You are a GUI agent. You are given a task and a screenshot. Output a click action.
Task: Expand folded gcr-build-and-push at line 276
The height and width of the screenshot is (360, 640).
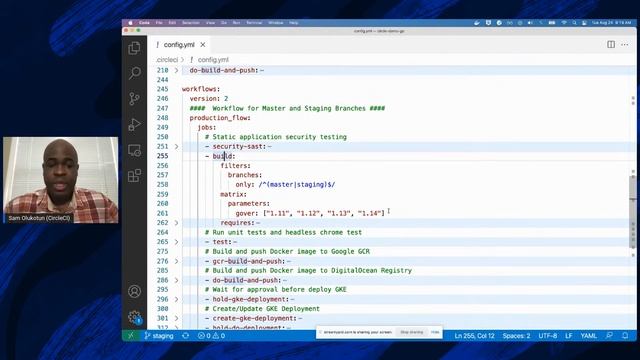[x=176, y=261]
